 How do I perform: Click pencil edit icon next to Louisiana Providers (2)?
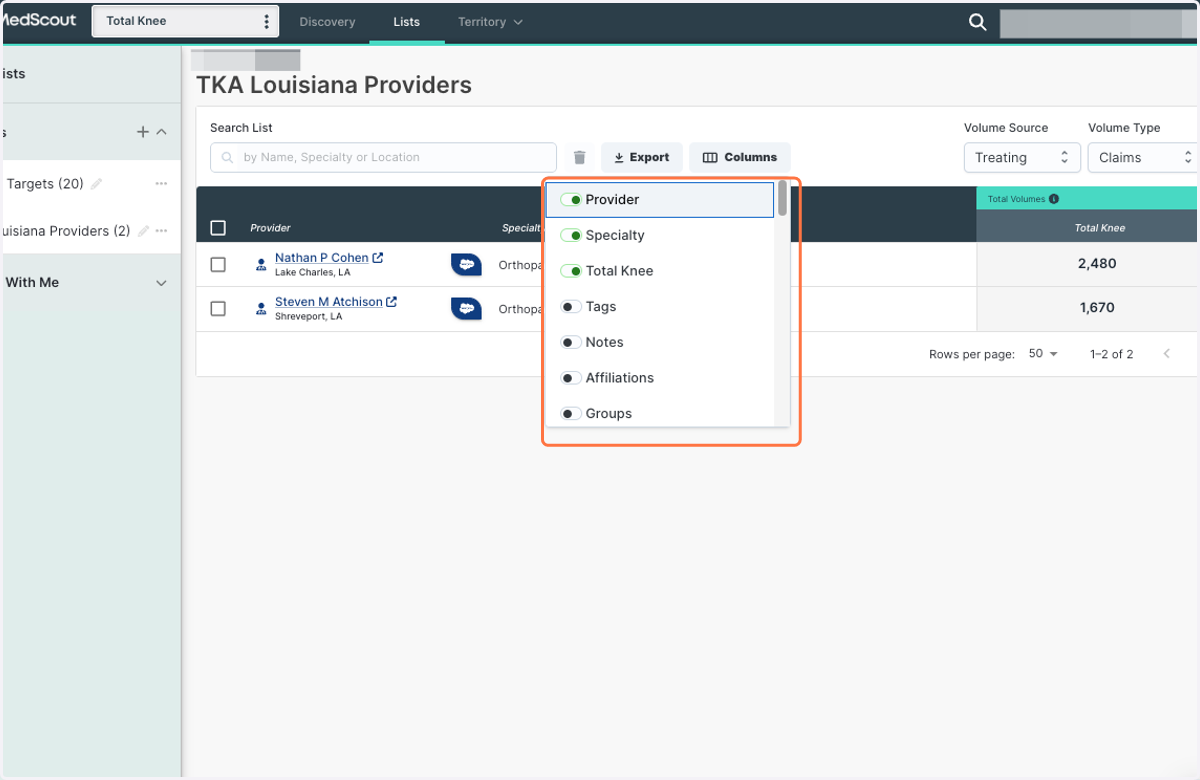pos(143,231)
